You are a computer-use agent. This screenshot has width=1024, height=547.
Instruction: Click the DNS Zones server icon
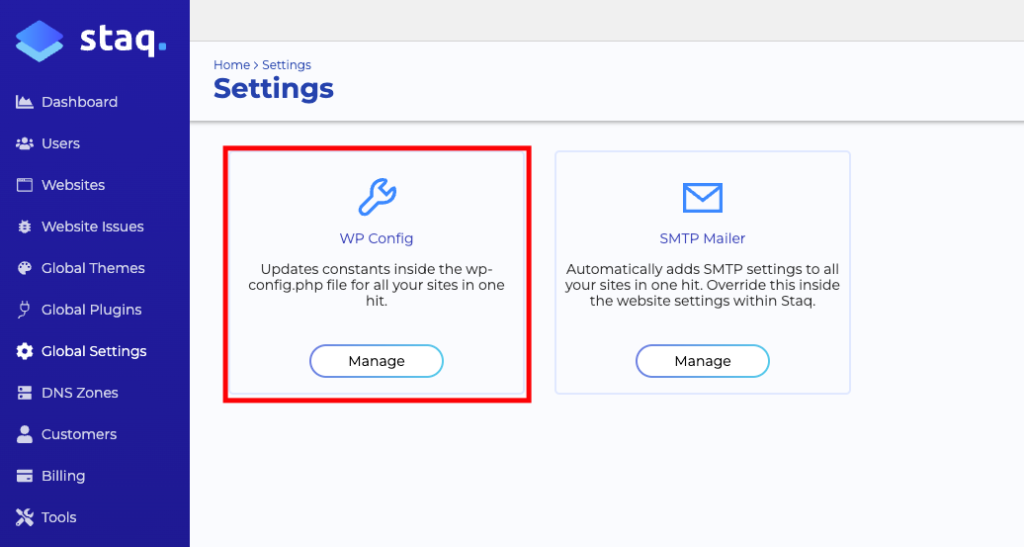25,393
